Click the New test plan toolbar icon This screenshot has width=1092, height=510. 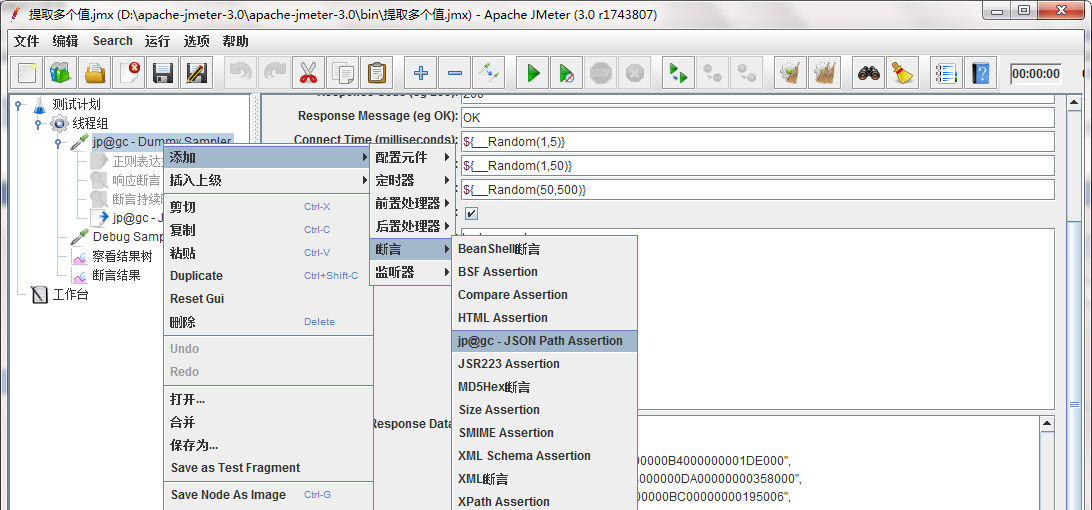tap(26, 72)
